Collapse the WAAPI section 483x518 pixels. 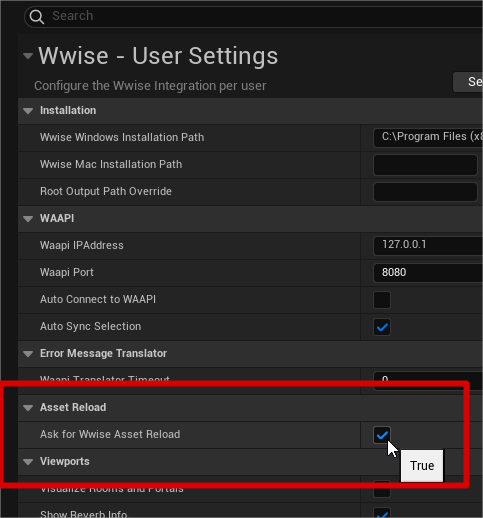(28, 219)
